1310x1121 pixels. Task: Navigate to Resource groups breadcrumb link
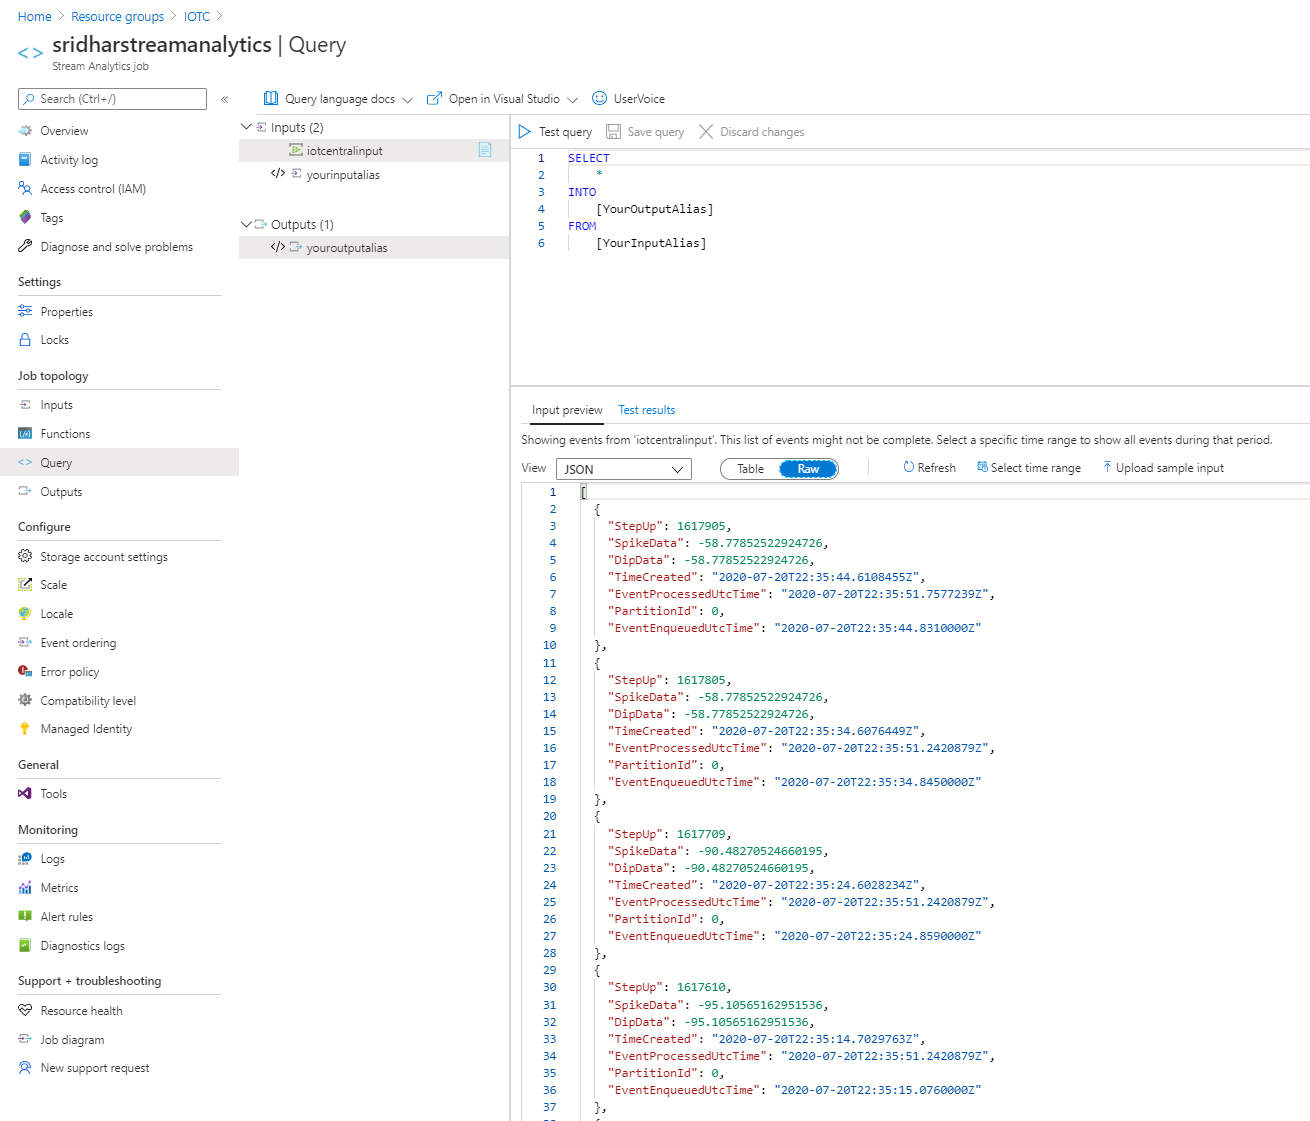[117, 16]
